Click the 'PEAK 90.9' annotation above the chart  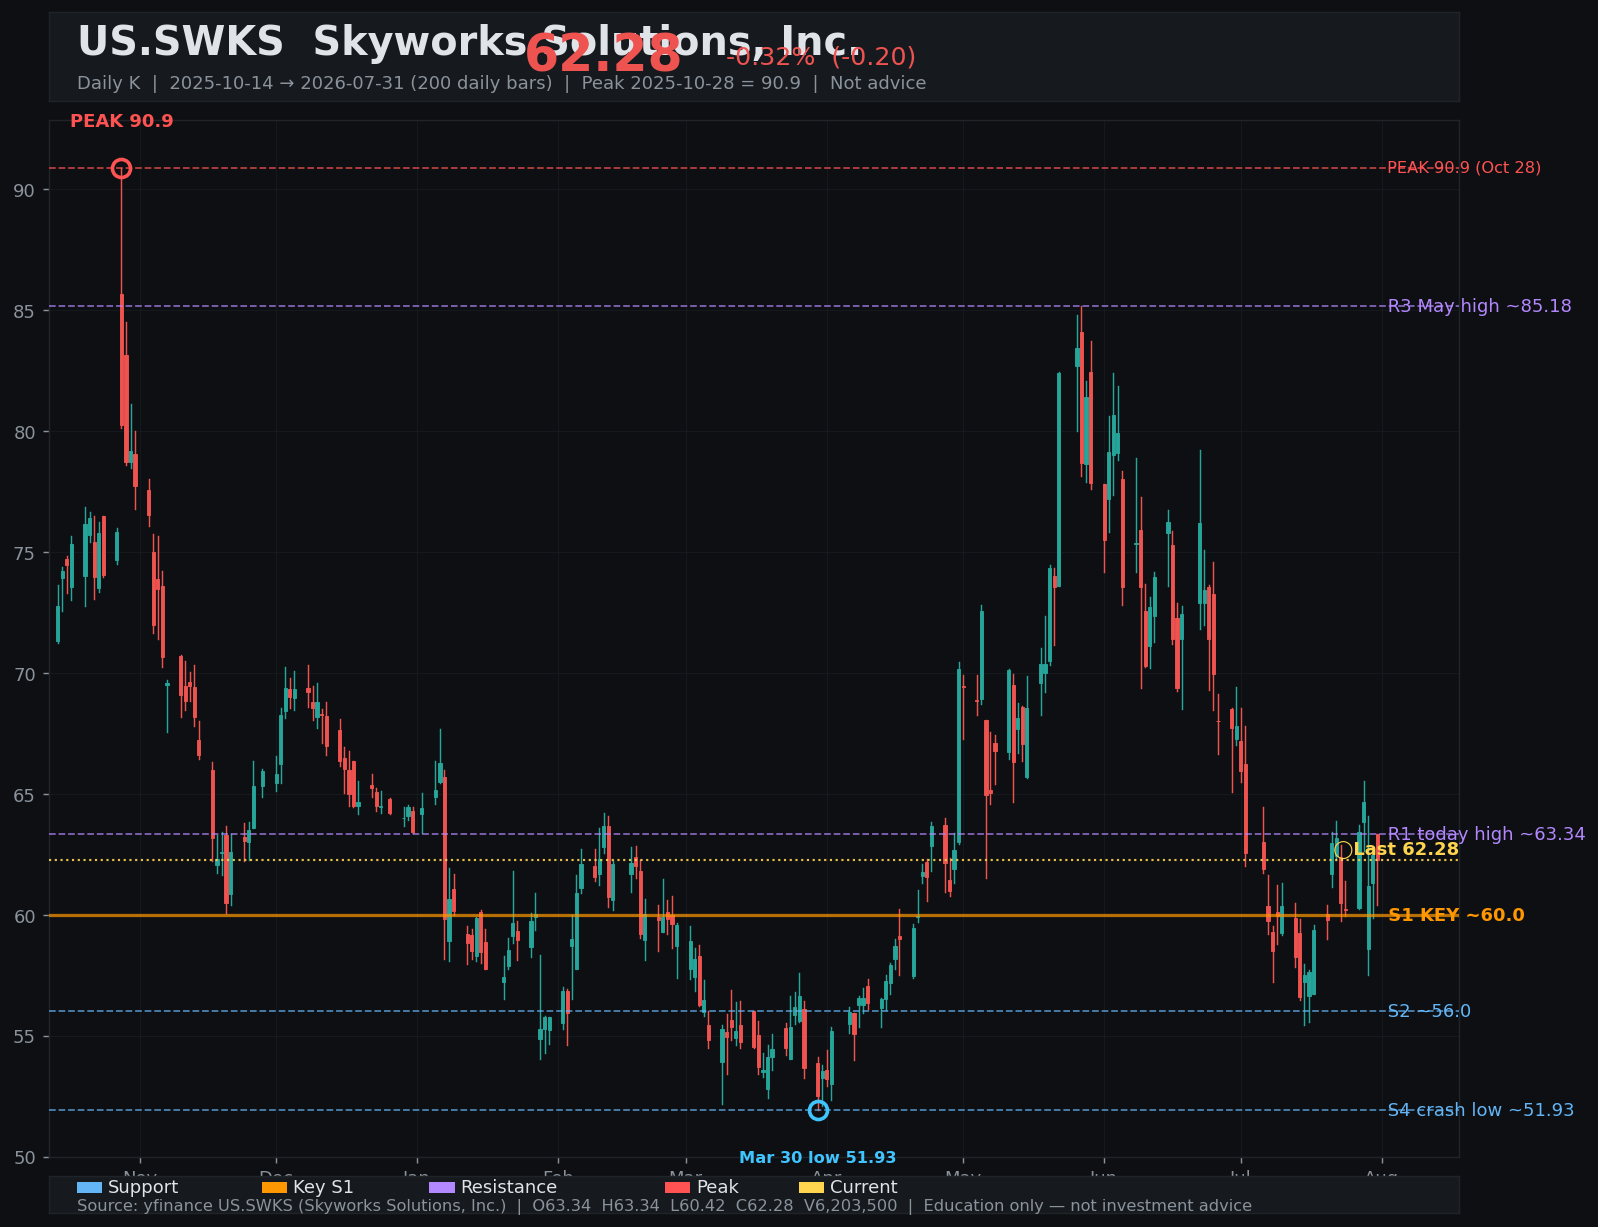pos(122,122)
